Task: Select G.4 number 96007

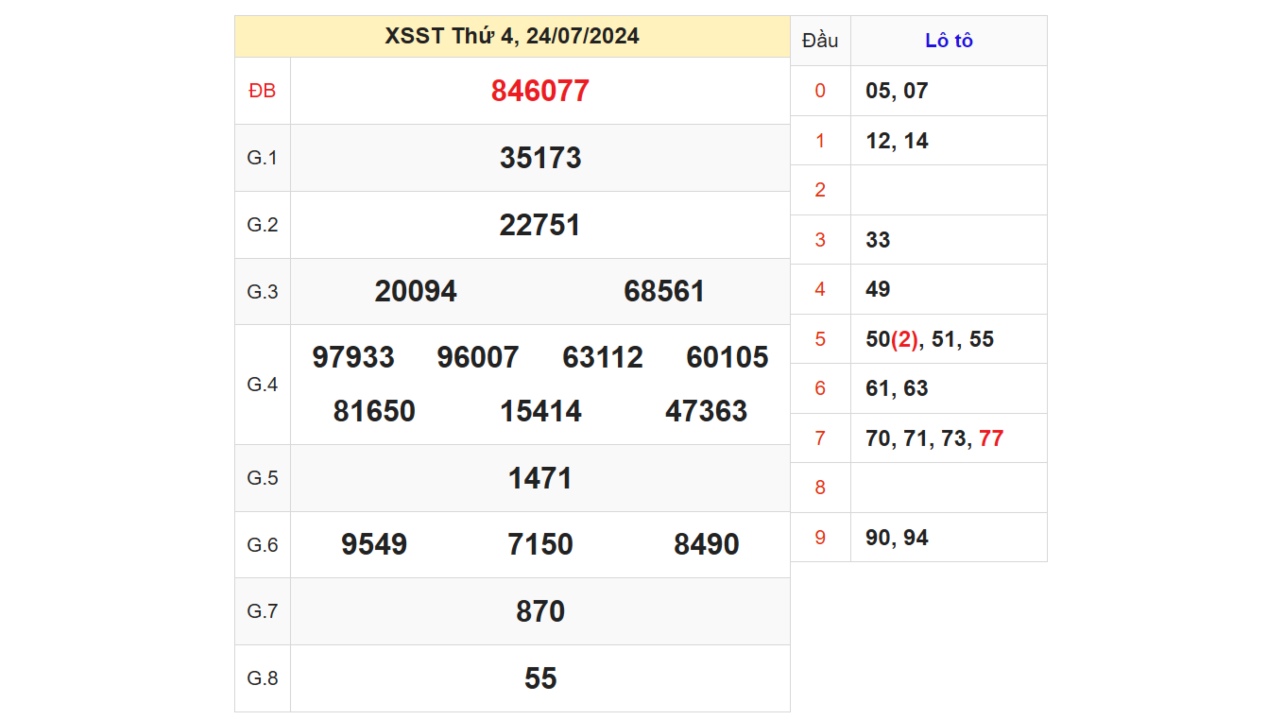Action: pyautogui.click(x=478, y=358)
